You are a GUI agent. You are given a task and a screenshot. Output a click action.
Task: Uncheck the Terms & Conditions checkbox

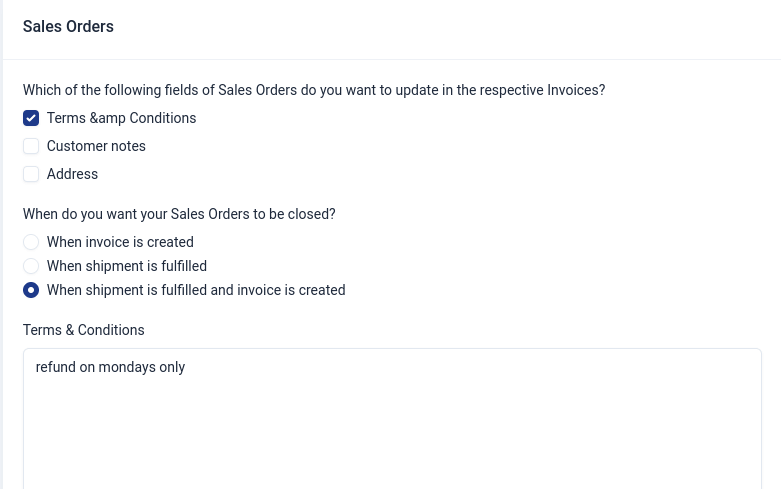point(31,118)
